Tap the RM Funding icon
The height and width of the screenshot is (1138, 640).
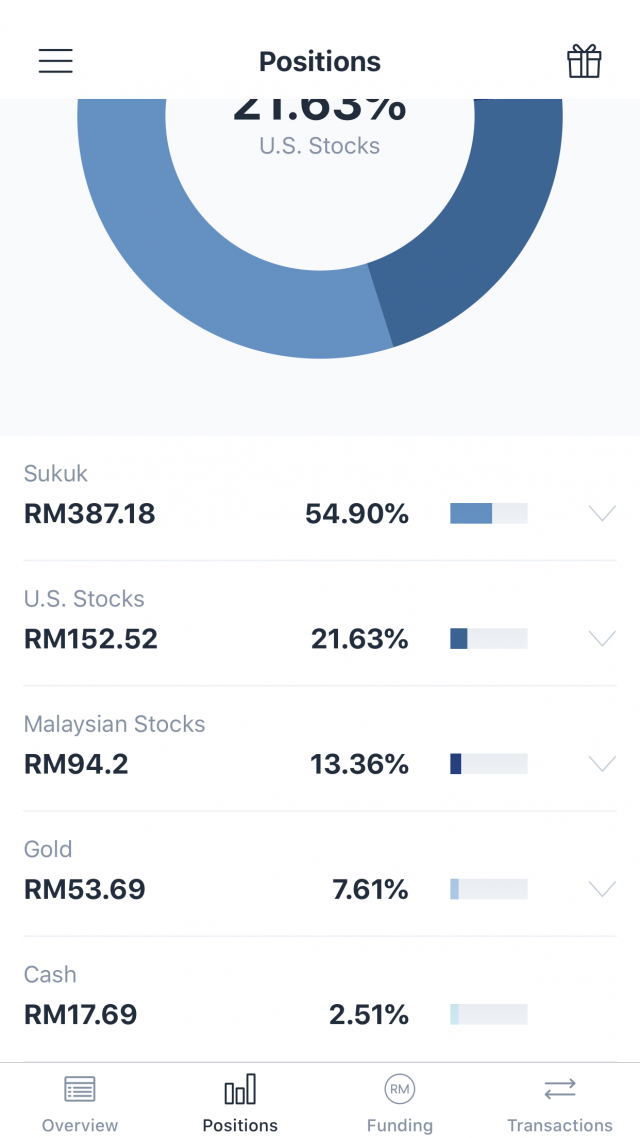400,1088
